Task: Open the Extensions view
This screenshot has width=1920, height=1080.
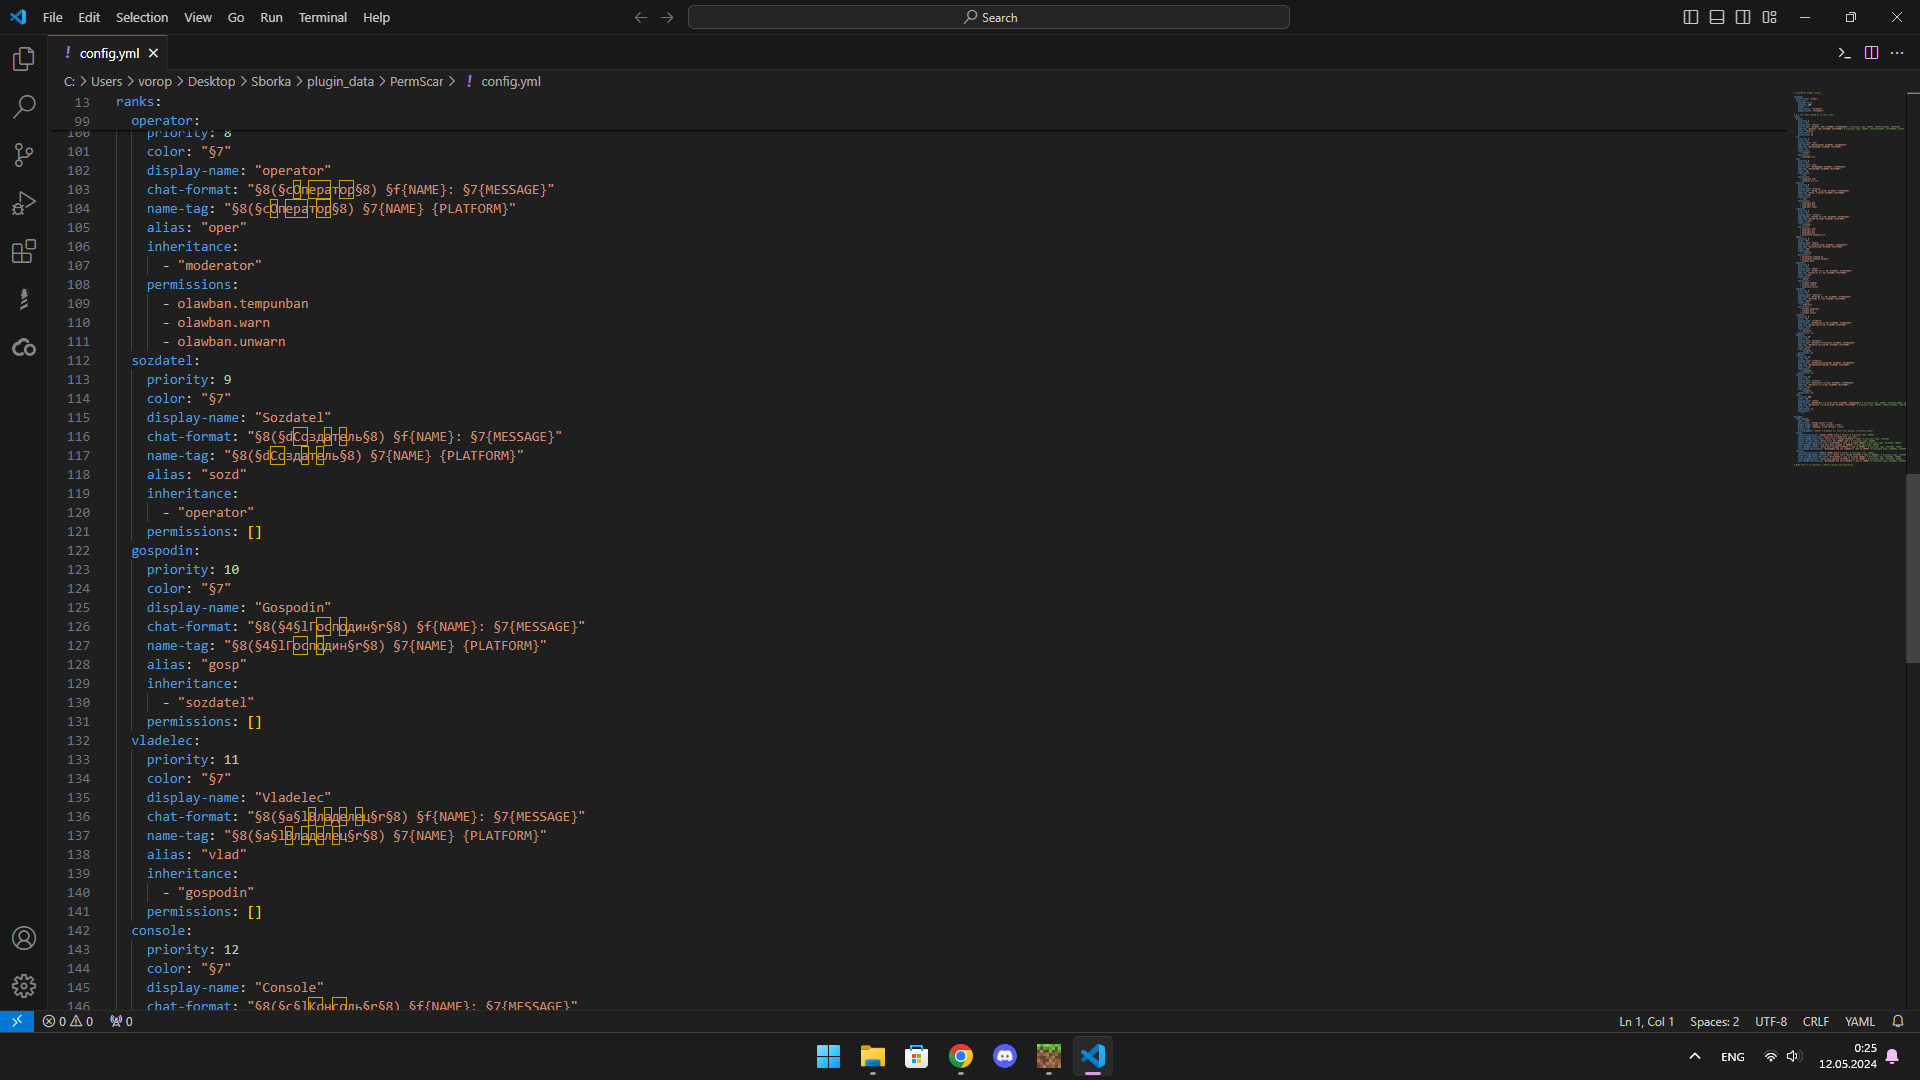Action: pyautogui.click(x=24, y=251)
